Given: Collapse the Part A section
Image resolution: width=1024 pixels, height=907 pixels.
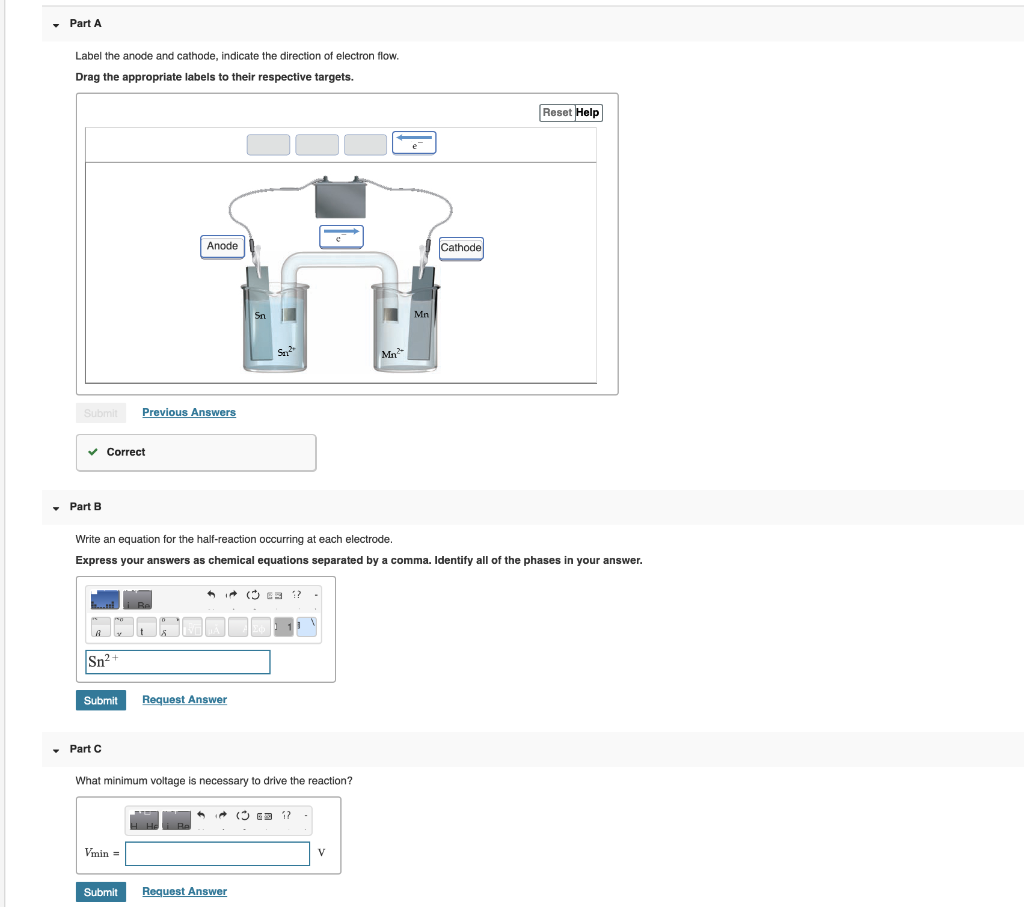Looking at the screenshot, I should [56, 23].
